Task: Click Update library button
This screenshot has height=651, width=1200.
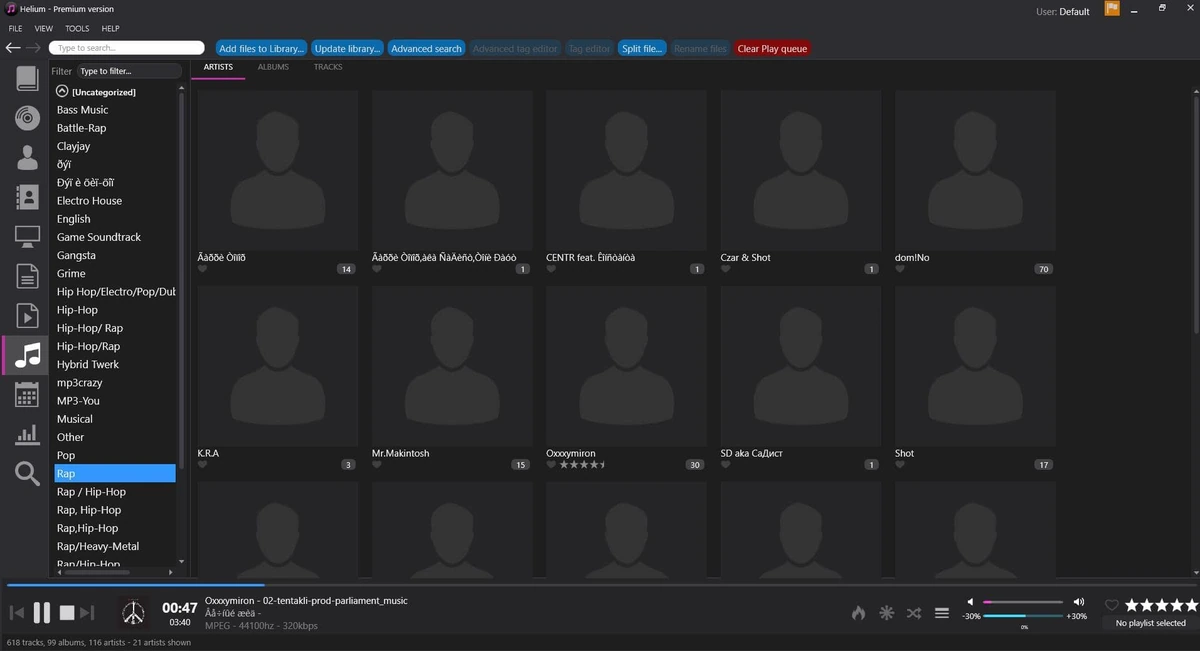Action: [x=347, y=48]
